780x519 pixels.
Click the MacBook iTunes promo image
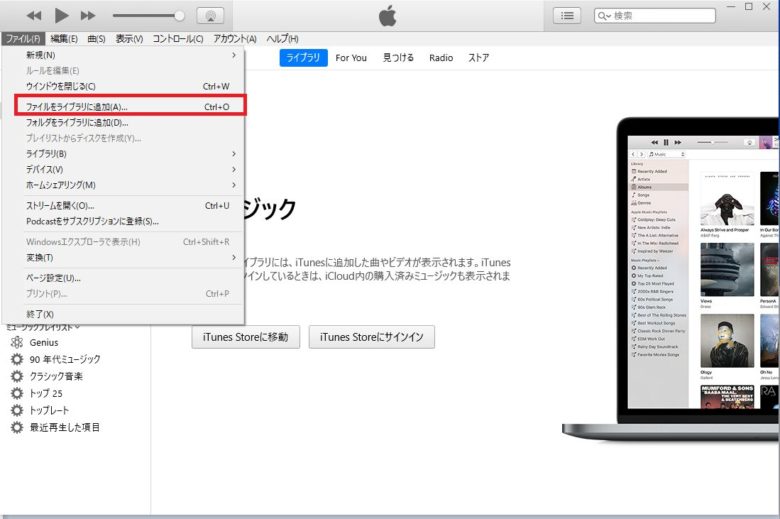pos(671,279)
